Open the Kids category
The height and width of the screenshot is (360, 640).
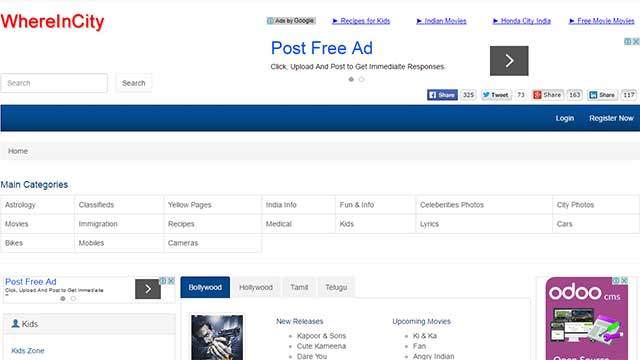(347, 224)
